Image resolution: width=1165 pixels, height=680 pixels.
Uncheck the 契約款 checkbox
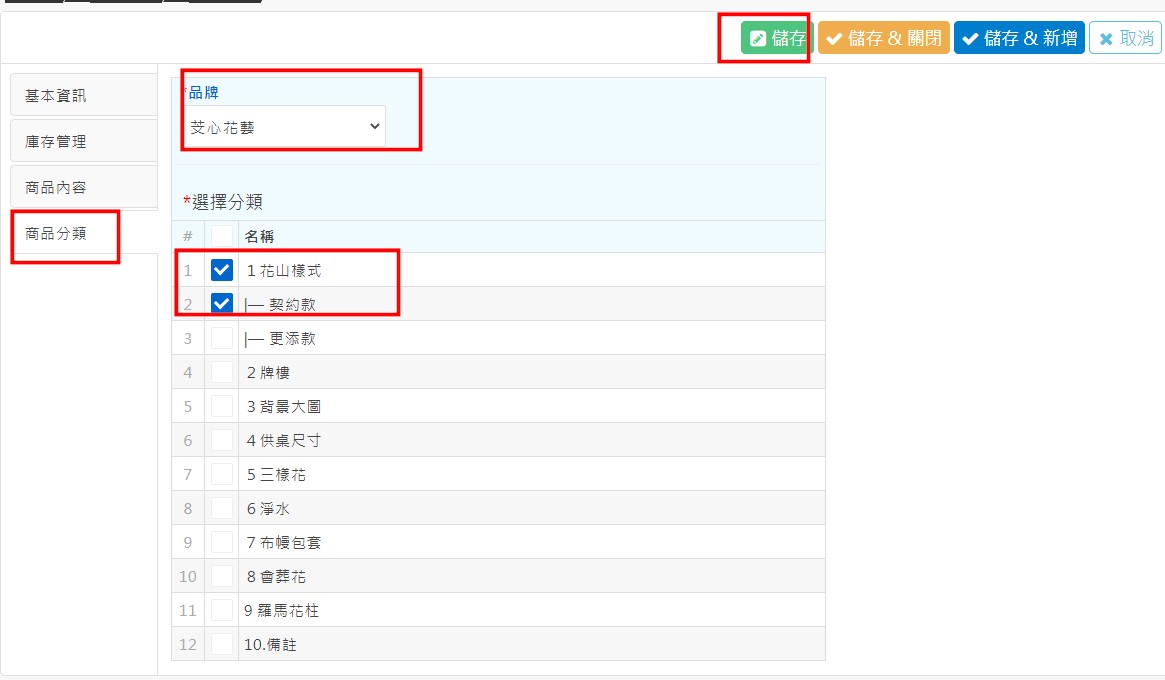[222, 304]
